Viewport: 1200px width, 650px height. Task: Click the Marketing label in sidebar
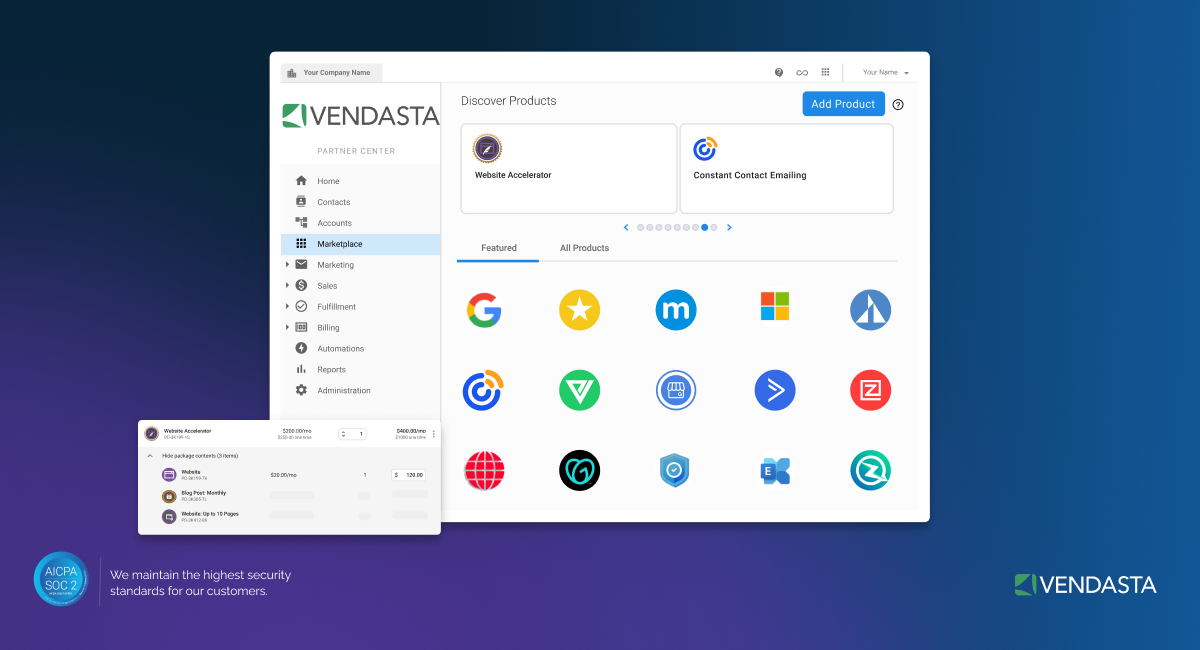click(x=336, y=265)
